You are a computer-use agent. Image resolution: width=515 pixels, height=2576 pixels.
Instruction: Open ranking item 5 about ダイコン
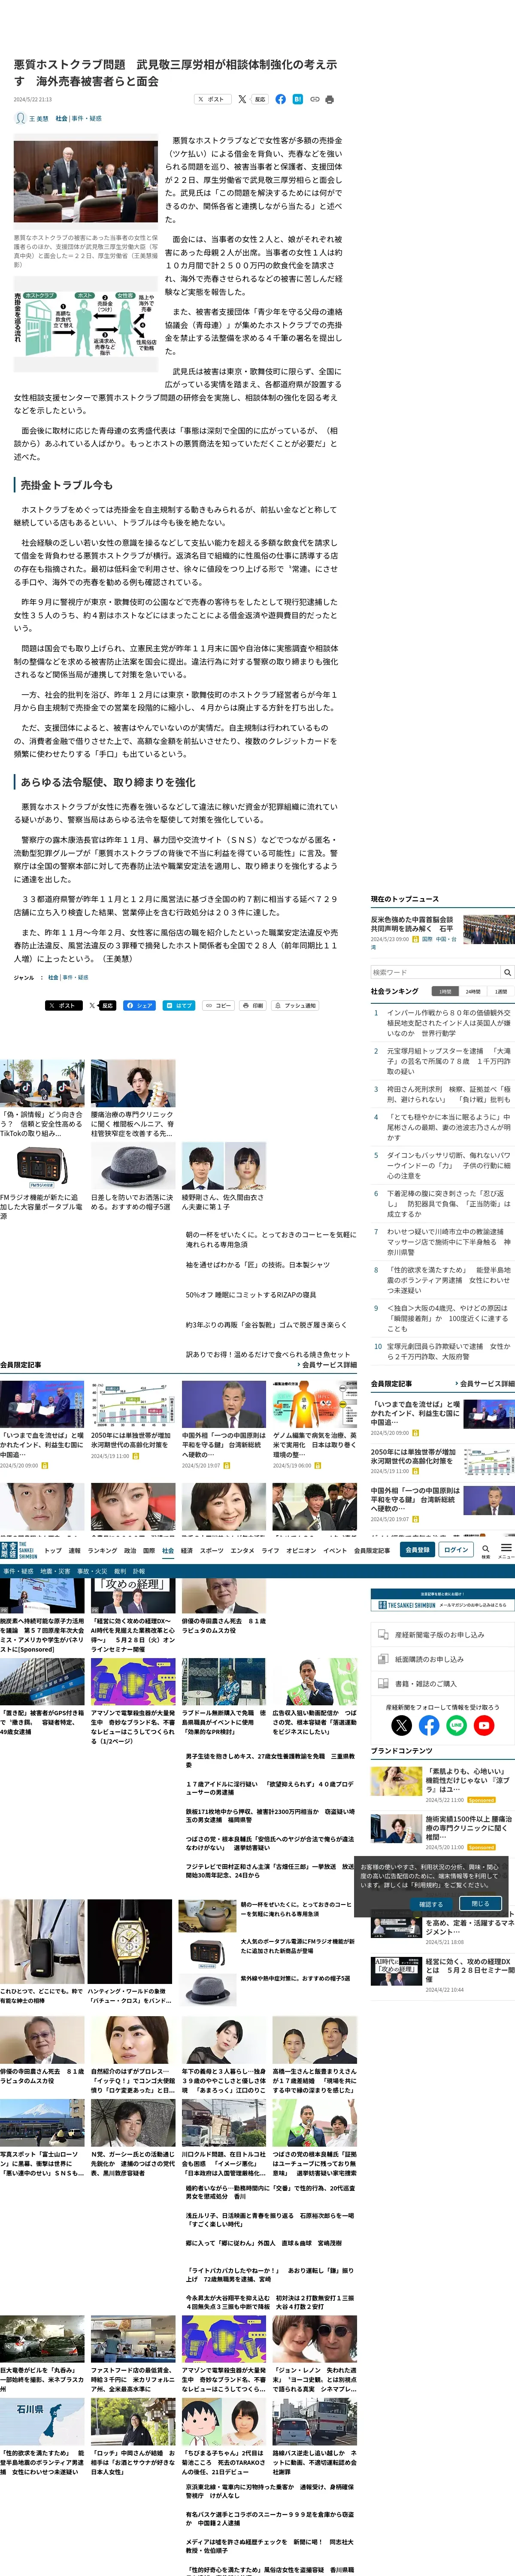coord(449,1165)
